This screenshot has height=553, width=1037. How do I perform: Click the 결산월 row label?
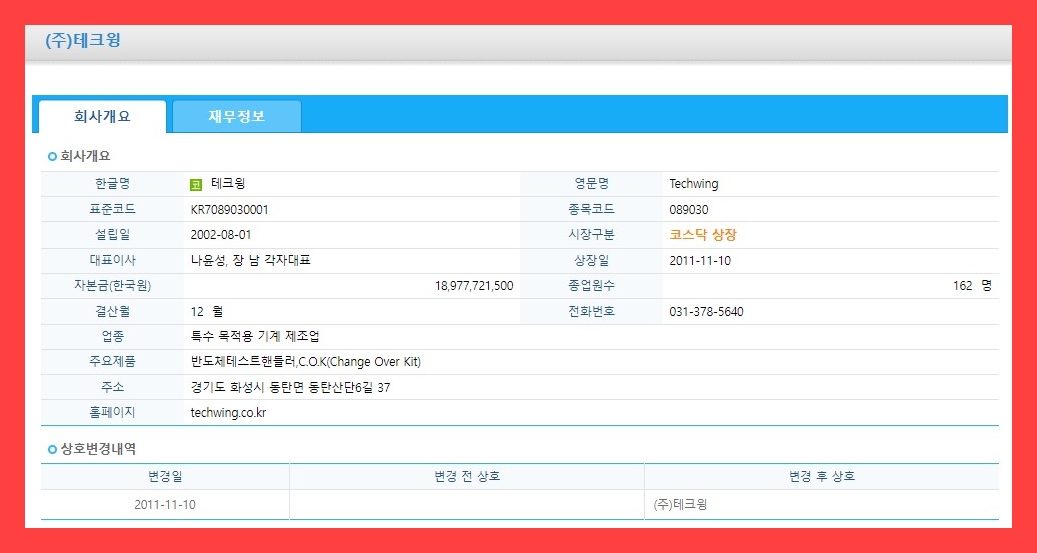click(112, 312)
